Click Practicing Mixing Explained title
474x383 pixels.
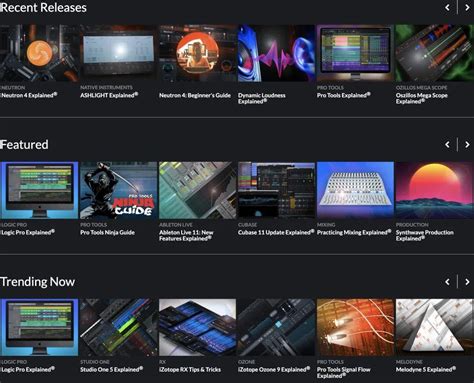tap(354, 232)
